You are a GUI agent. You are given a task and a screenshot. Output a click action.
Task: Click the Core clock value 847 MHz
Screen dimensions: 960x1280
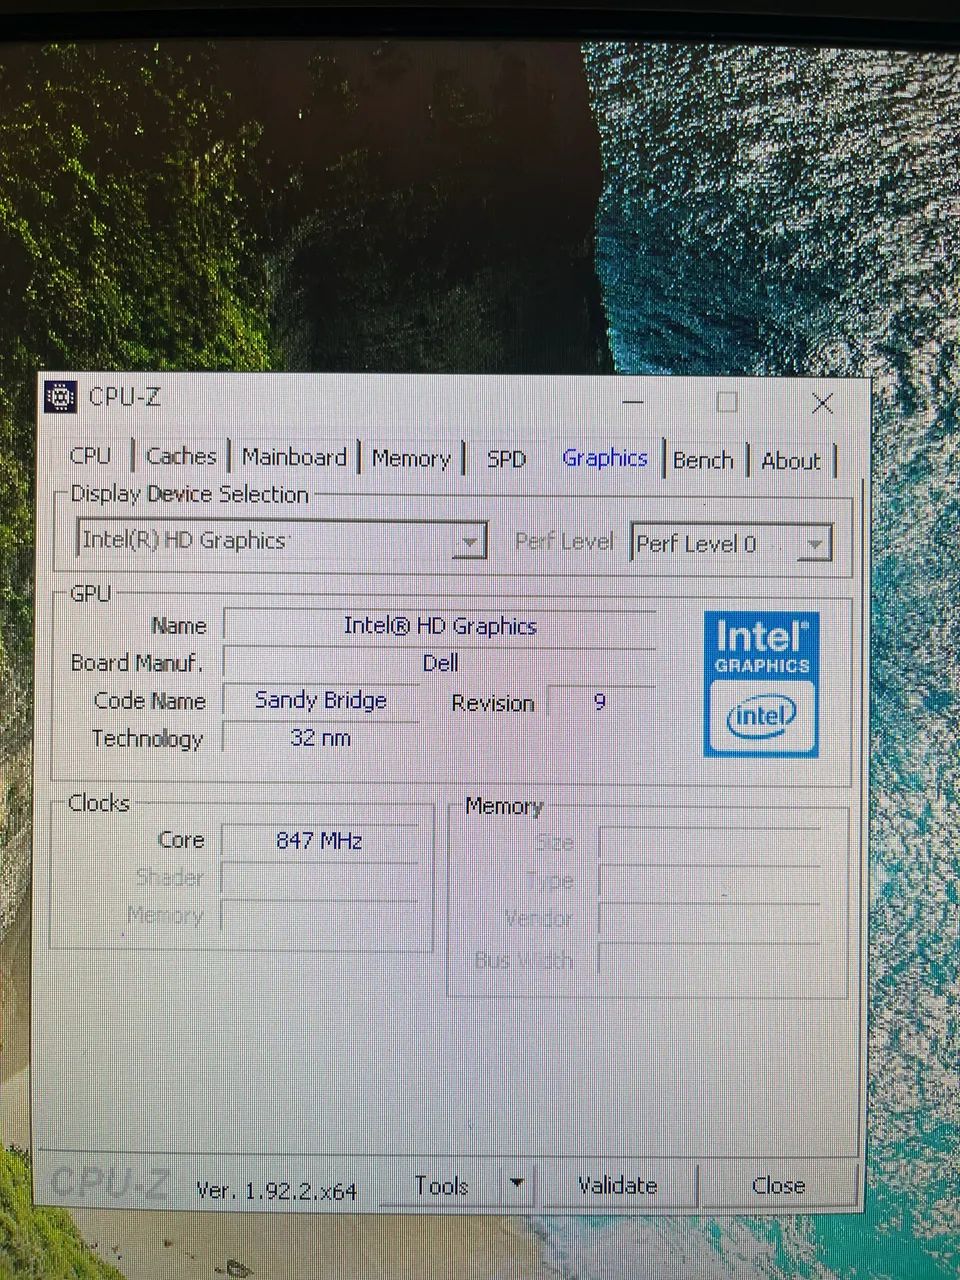[x=319, y=841]
